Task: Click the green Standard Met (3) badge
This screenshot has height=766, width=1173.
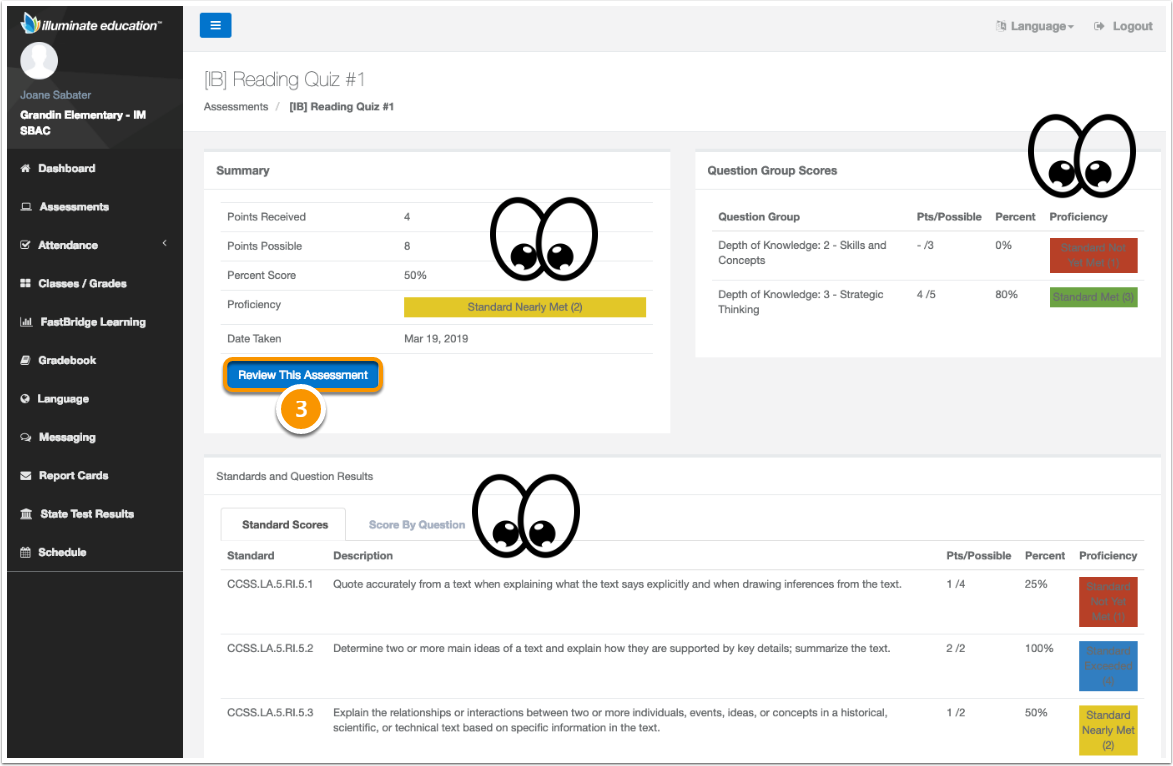Action: pos(1093,297)
